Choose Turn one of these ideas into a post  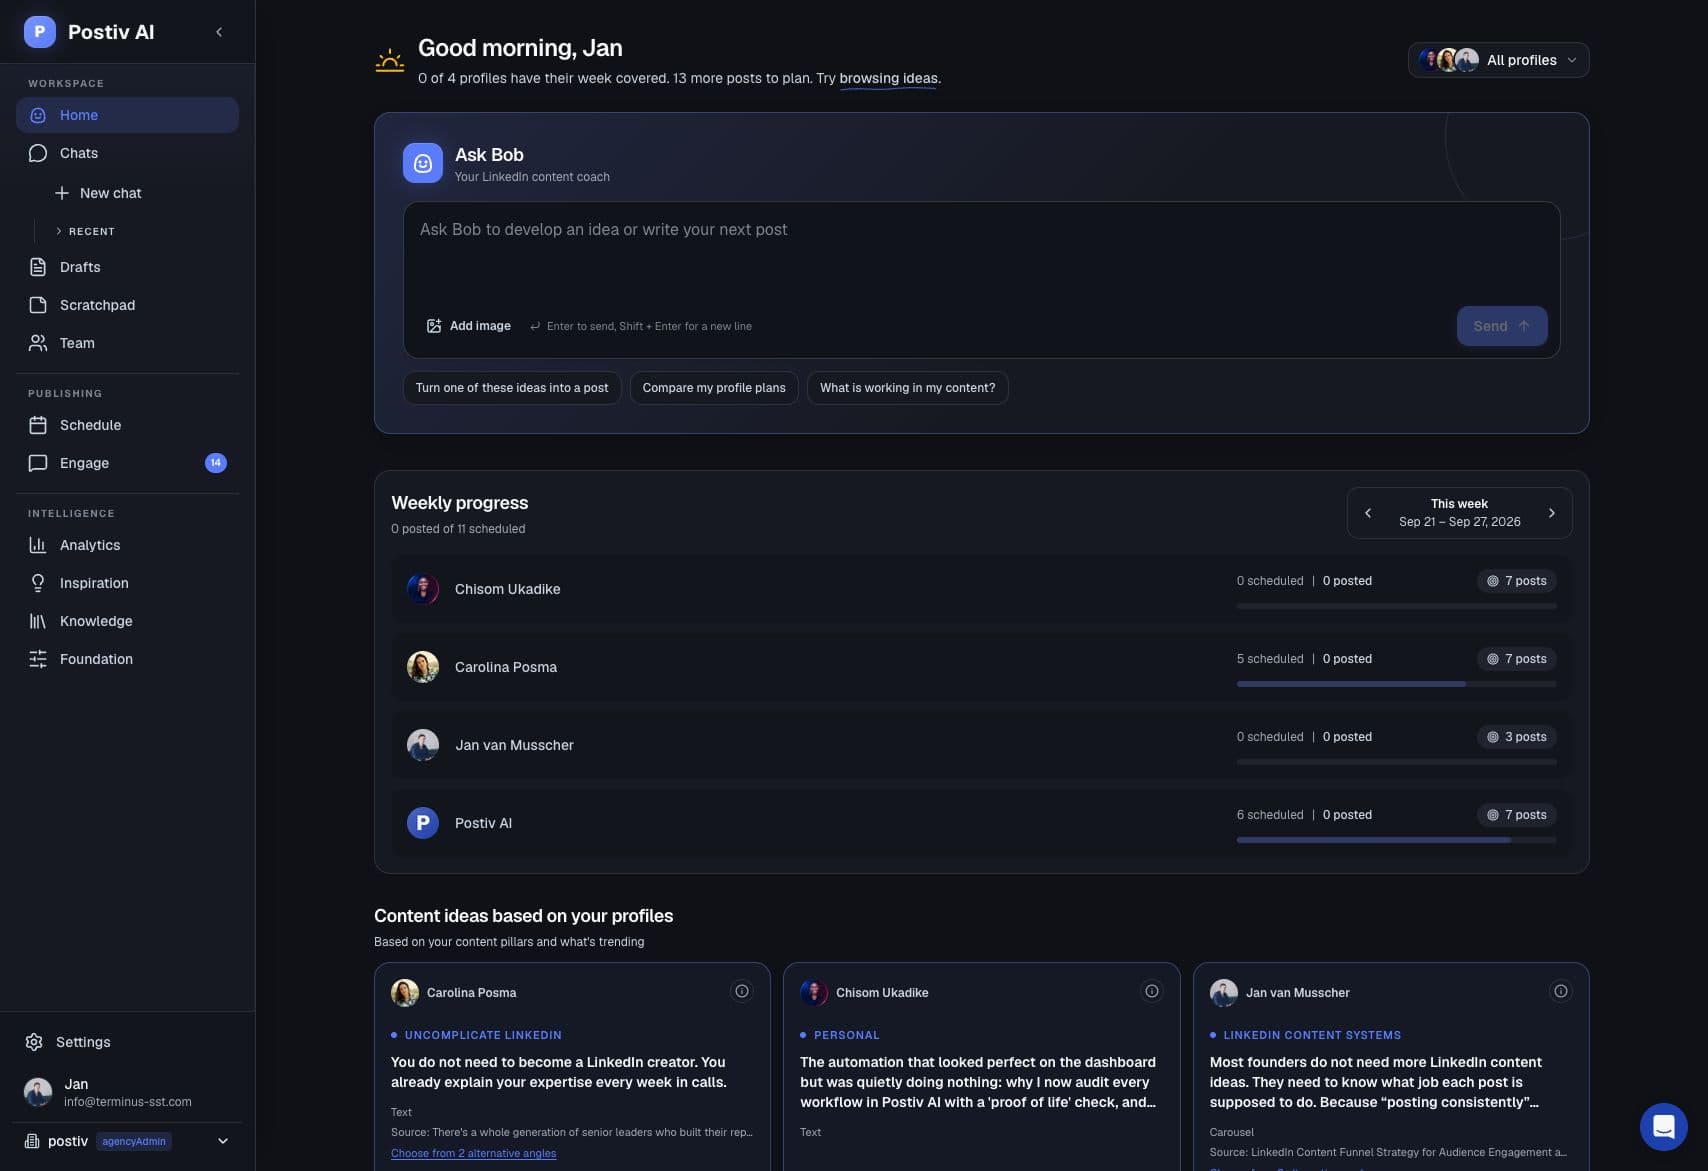tap(512, 388)
